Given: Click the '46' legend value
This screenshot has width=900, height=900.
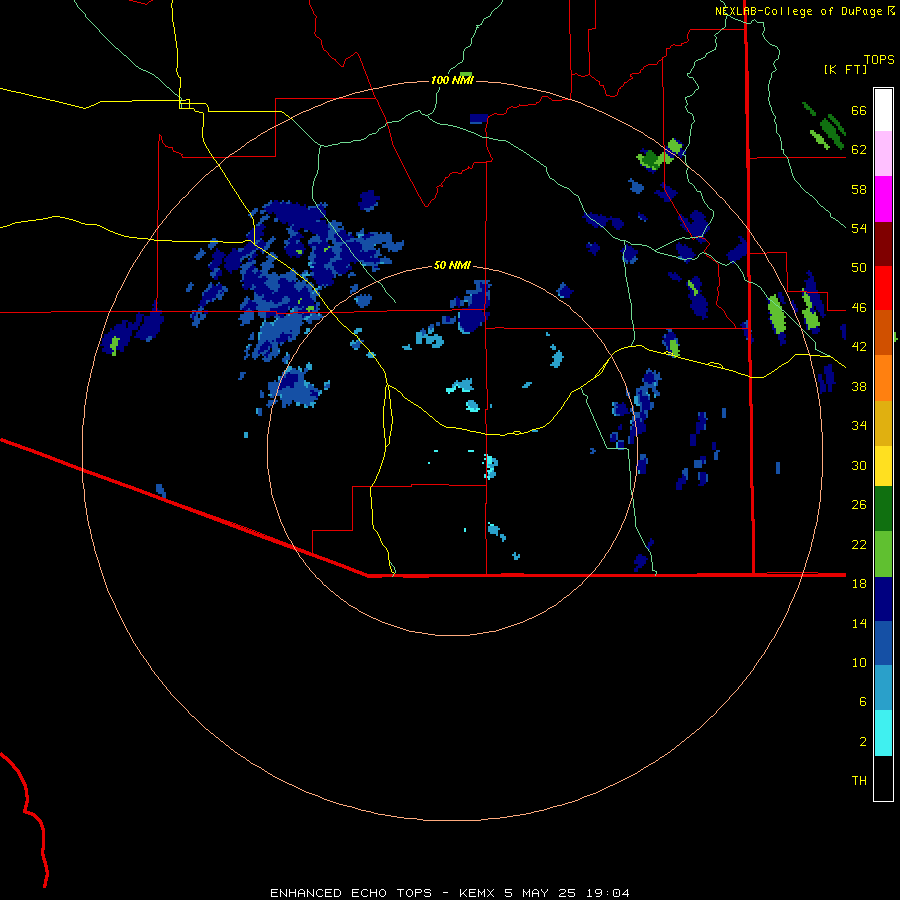Looking at the screenshot, I should pos(859,308).
